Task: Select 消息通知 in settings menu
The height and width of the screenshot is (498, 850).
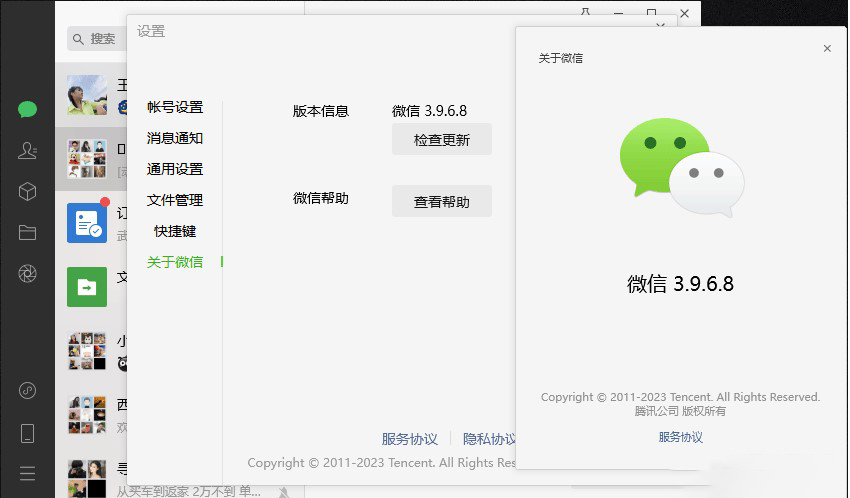Action: click(175, 138)
